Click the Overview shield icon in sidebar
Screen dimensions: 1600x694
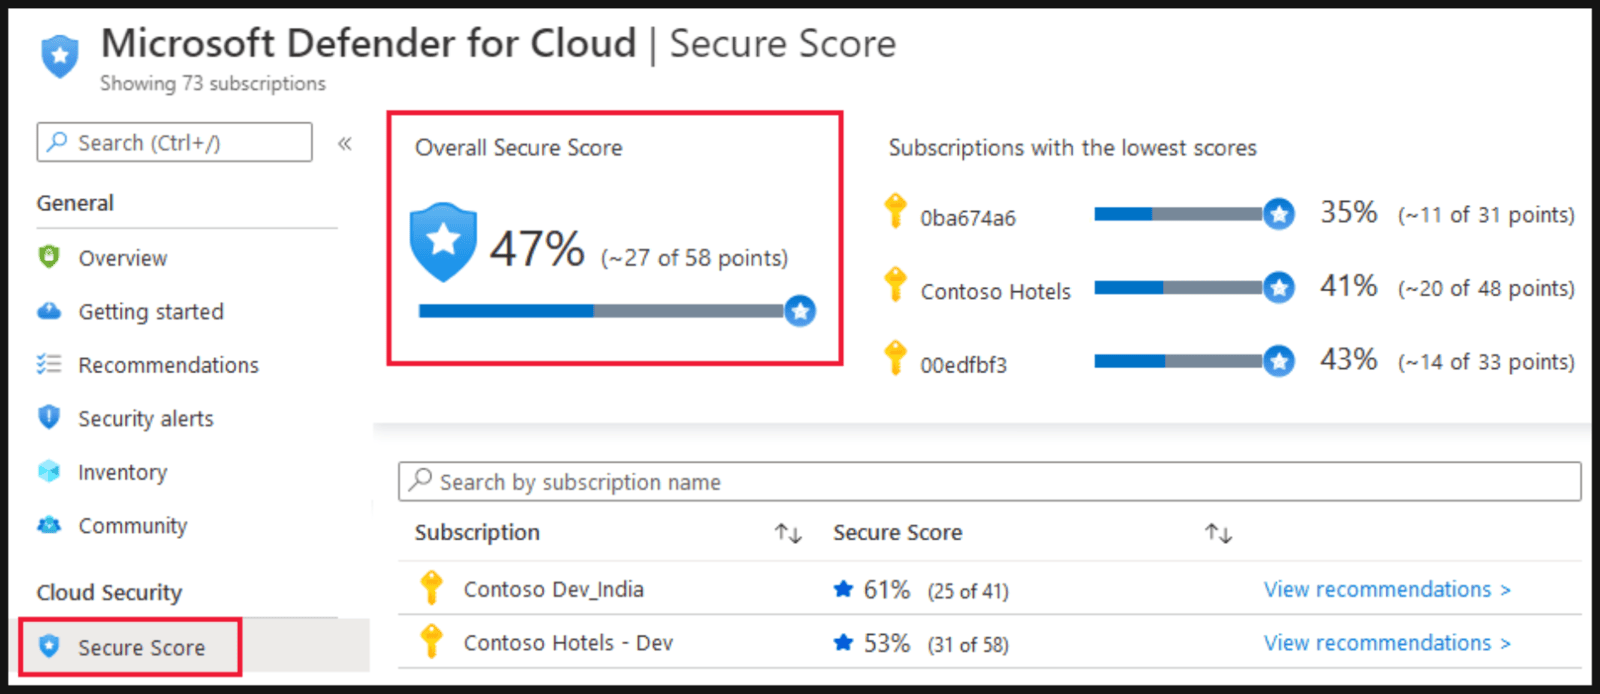49,257
